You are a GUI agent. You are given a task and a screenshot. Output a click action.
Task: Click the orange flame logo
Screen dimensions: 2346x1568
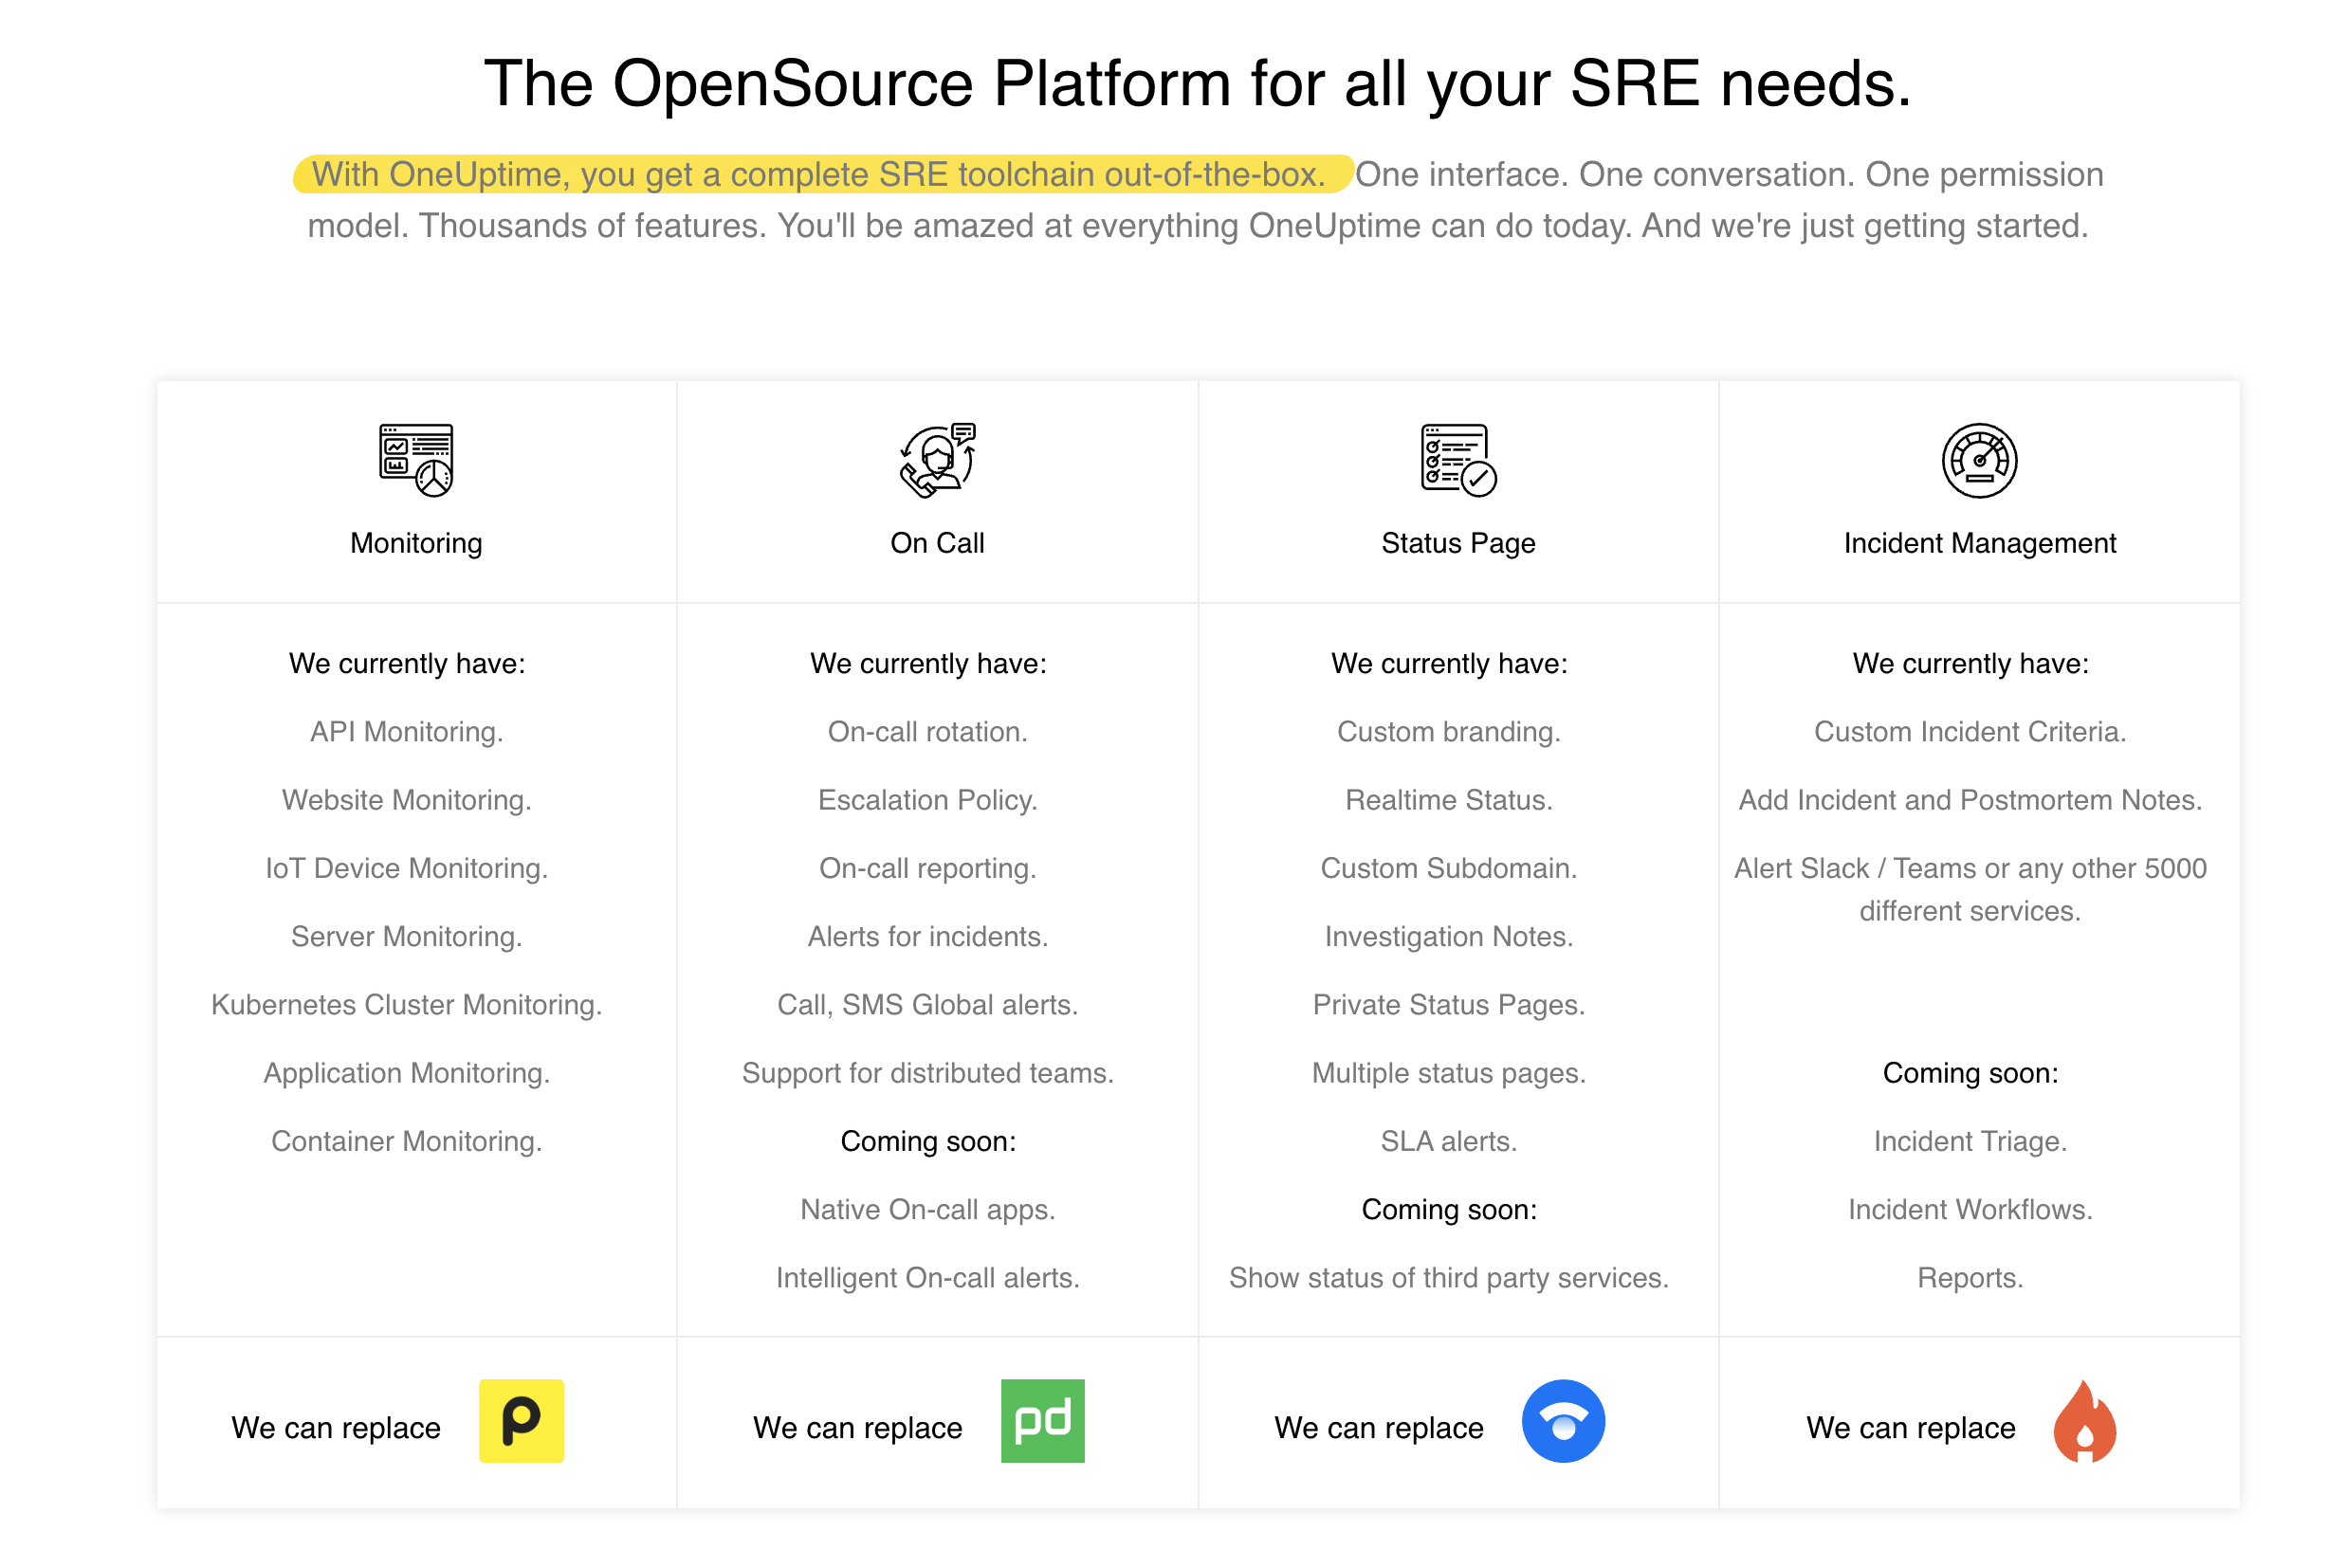[2084, 1423]
